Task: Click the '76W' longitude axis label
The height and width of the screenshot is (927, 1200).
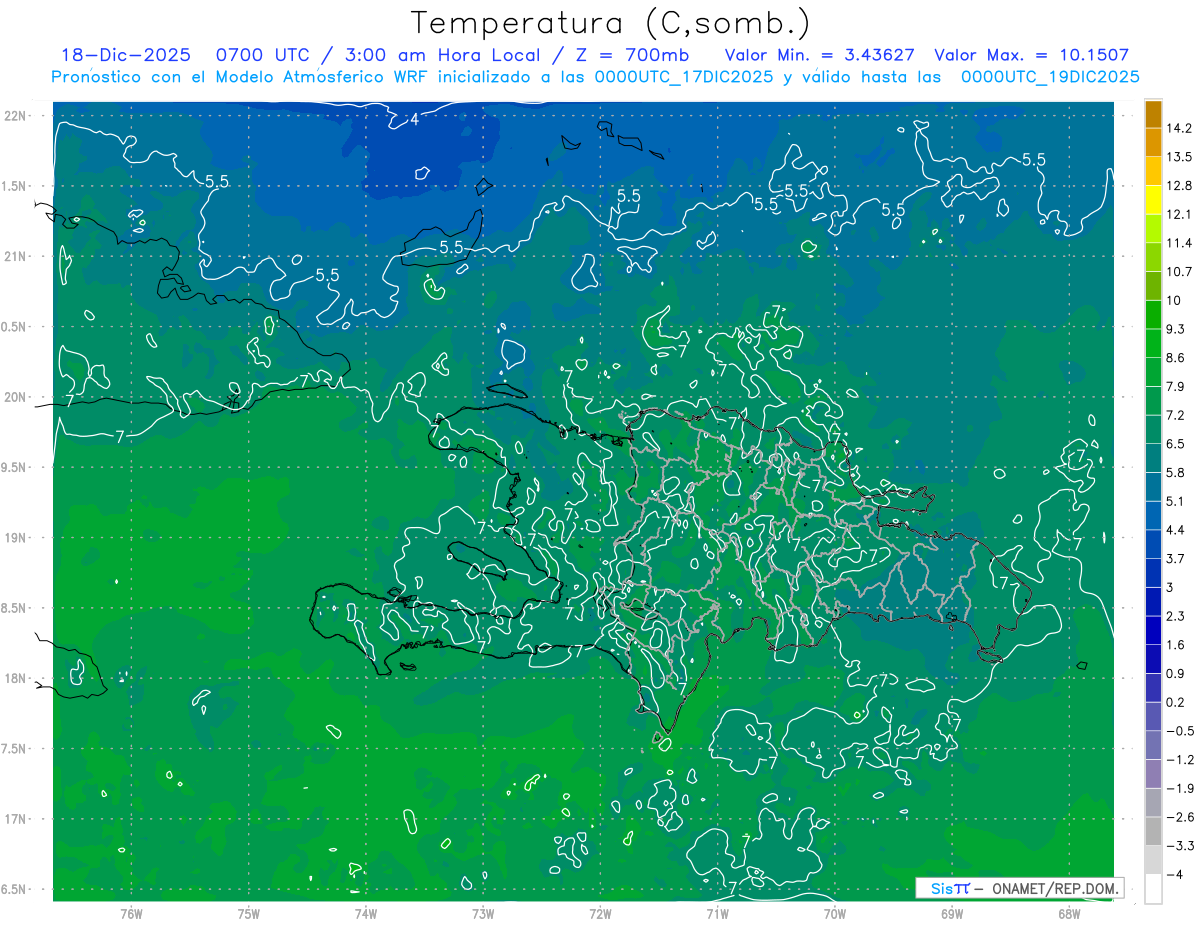Action: coord(131,913)
